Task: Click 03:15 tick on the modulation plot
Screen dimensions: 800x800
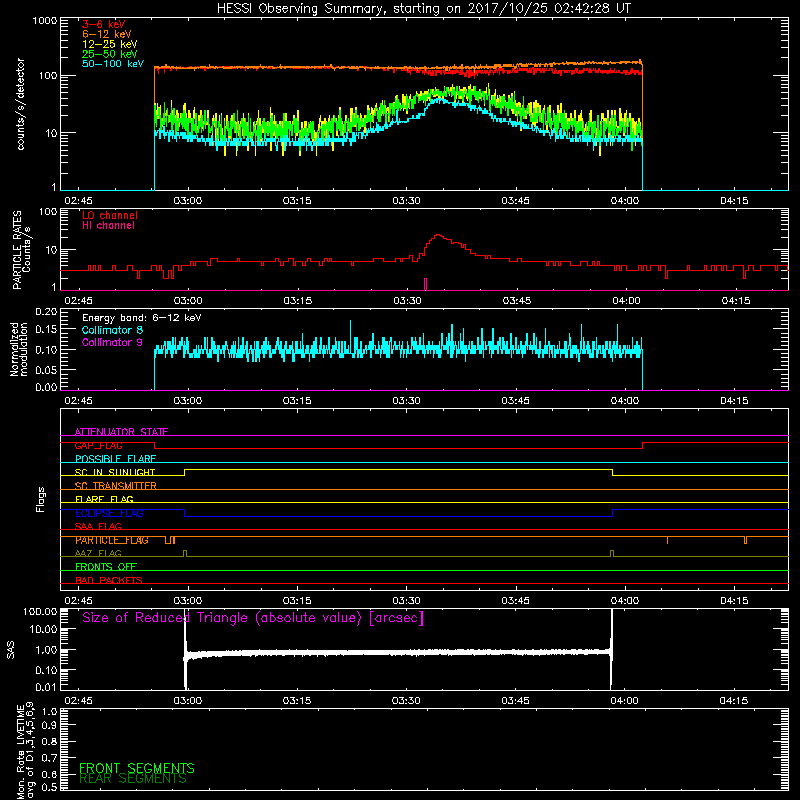Action: 297,401
